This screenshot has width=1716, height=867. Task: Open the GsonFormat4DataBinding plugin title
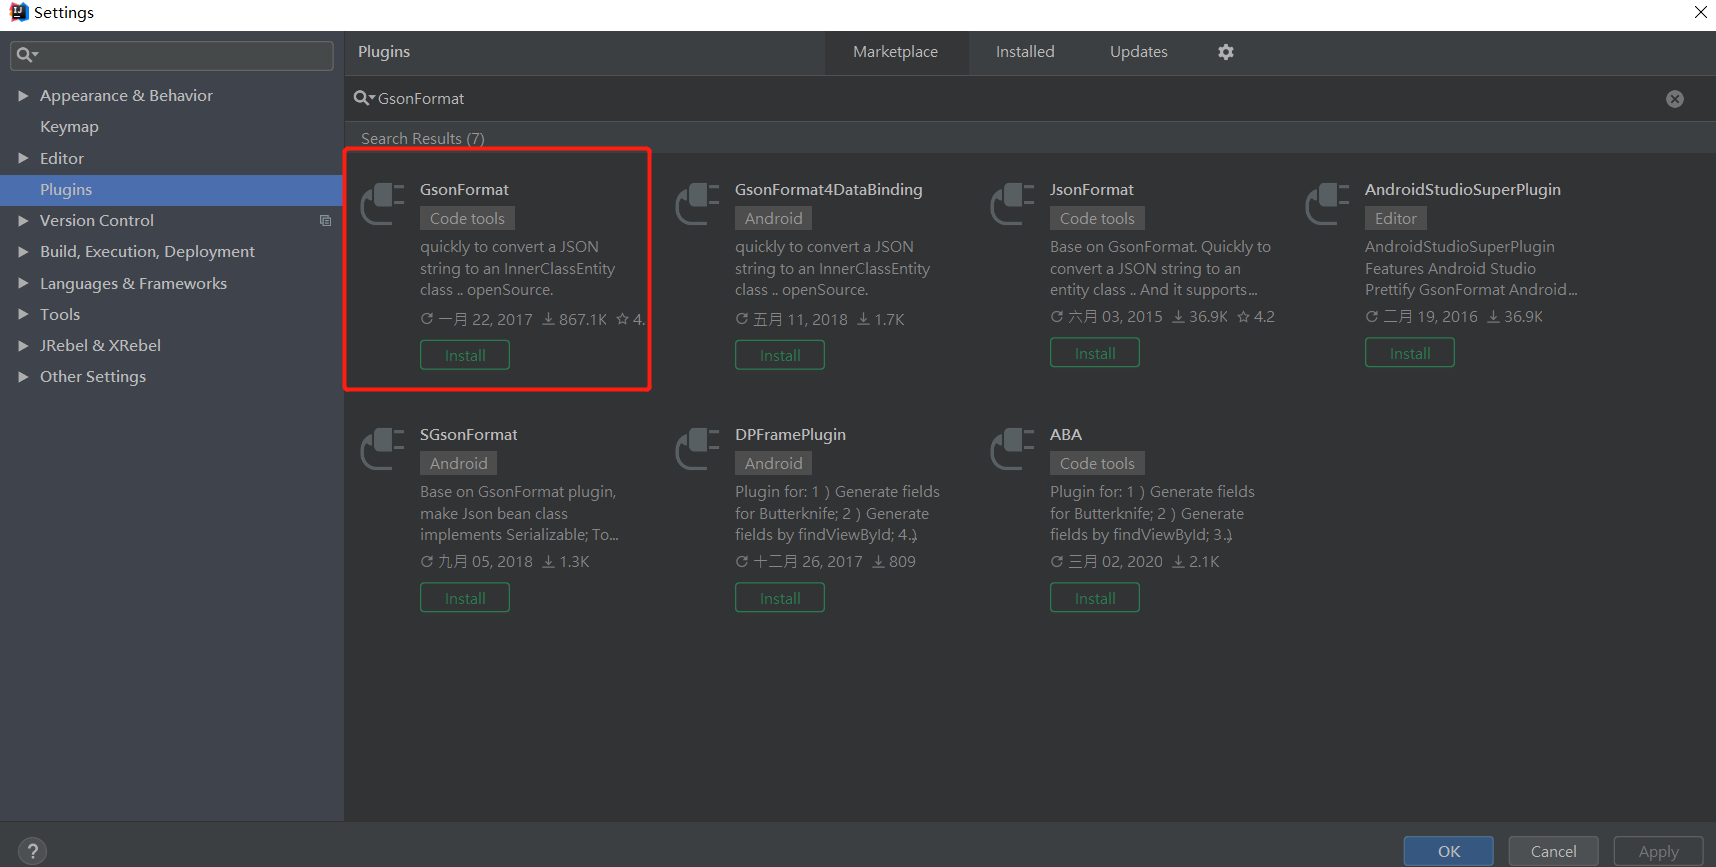point(828,190)
